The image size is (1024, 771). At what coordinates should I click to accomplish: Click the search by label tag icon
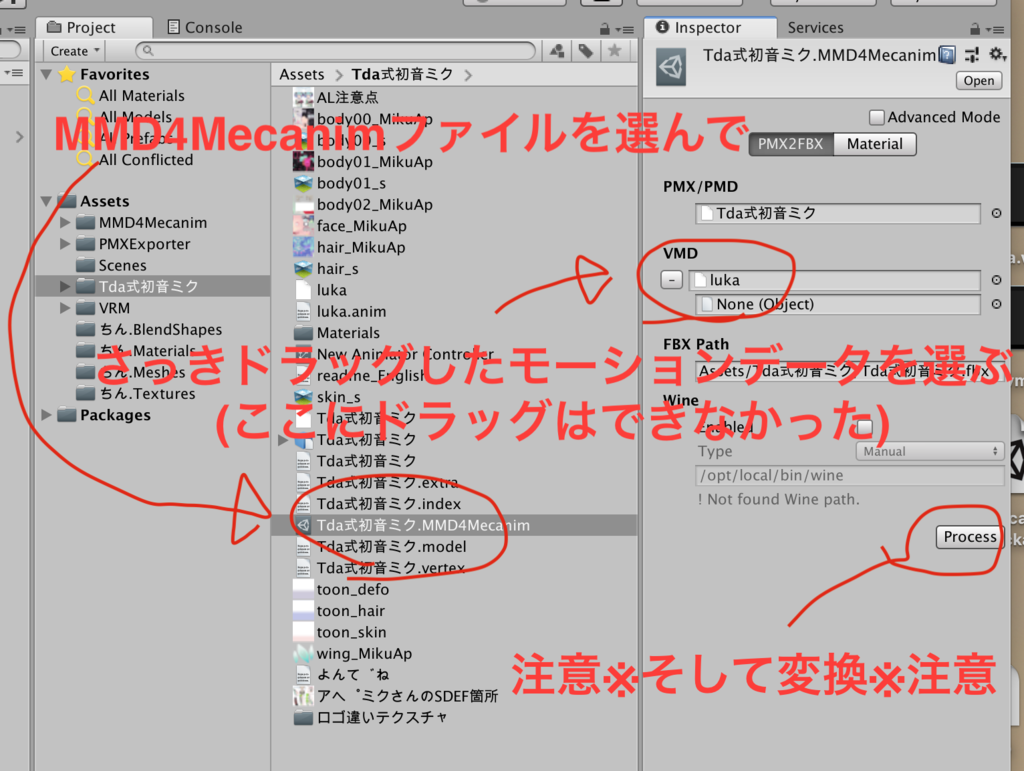[586, 50]
